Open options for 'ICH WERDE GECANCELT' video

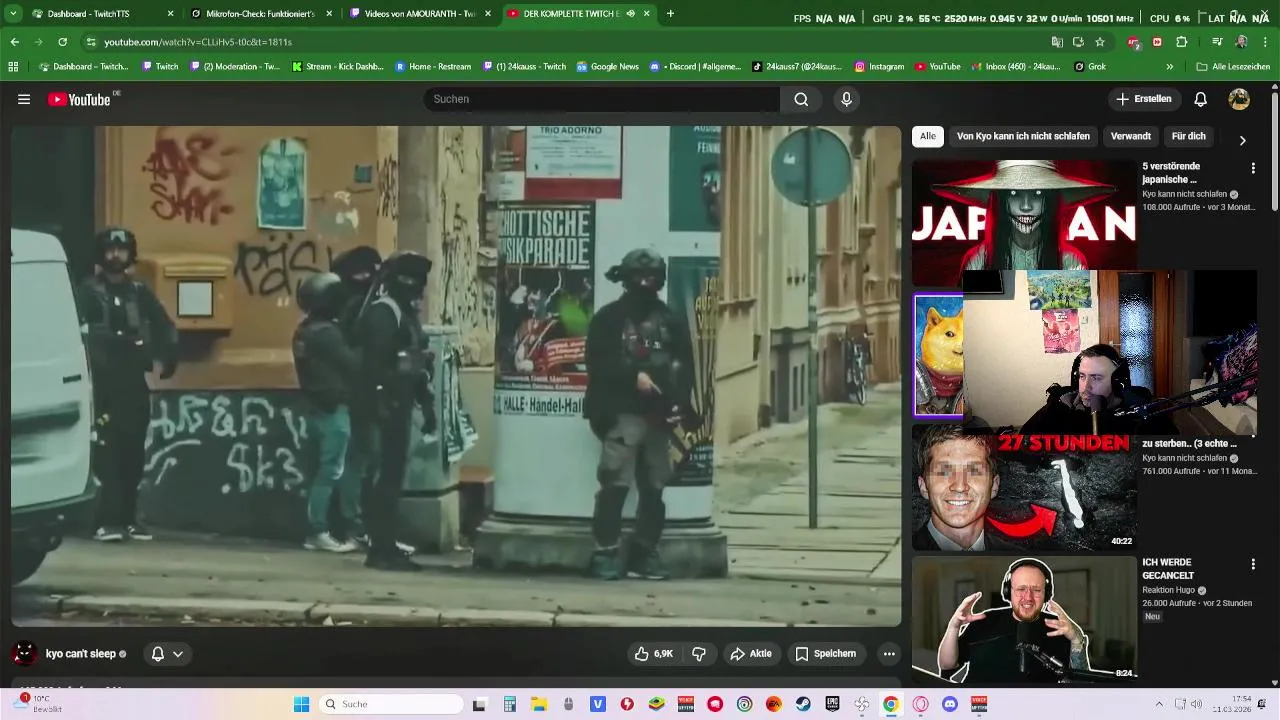point(1253,564)
